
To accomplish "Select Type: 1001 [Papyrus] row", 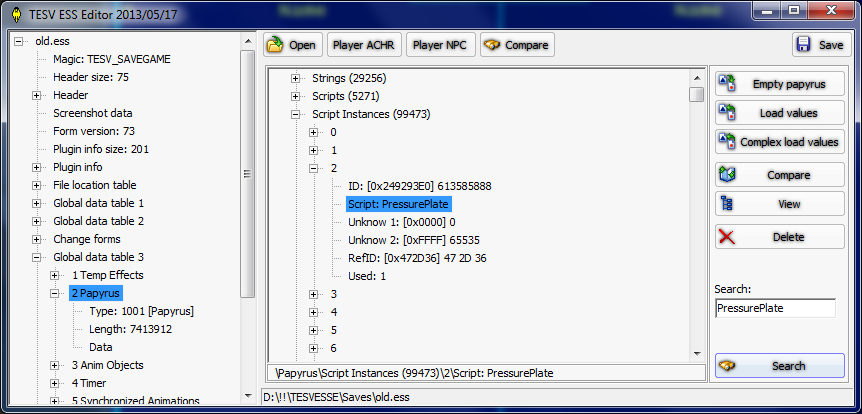I will 141,311.
